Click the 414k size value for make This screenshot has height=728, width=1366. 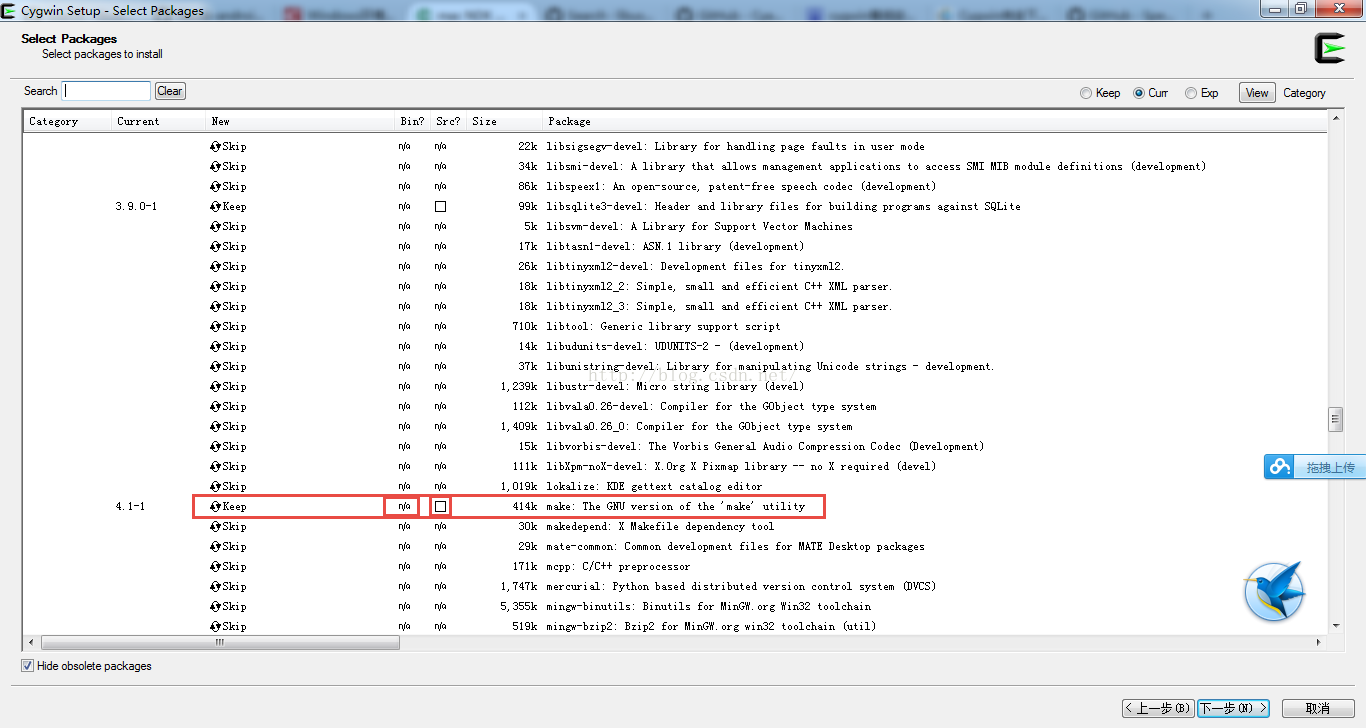(525, 506)
